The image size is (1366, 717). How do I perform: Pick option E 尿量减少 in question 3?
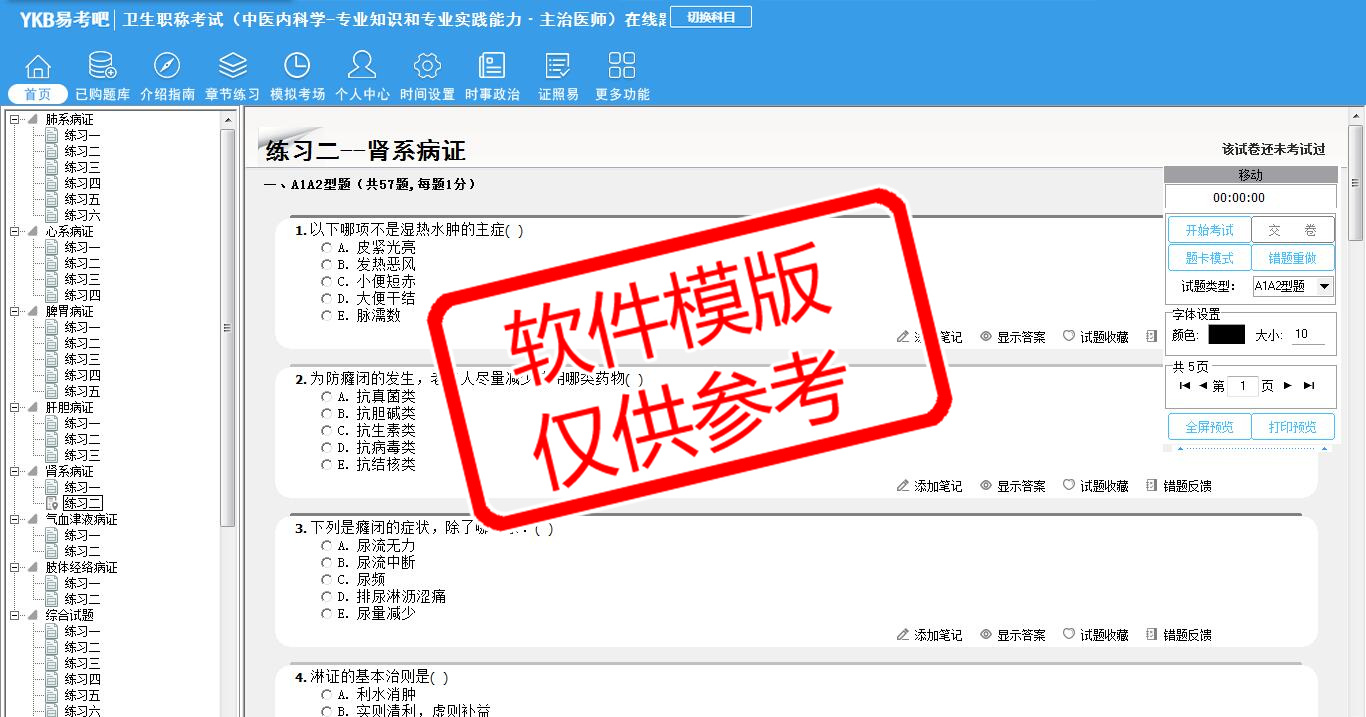[327, 614]
